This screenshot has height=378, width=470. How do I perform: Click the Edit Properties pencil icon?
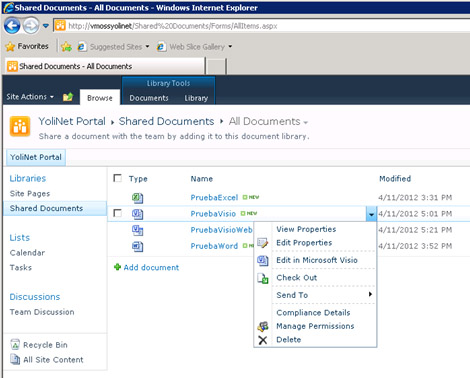click(263, 243)
